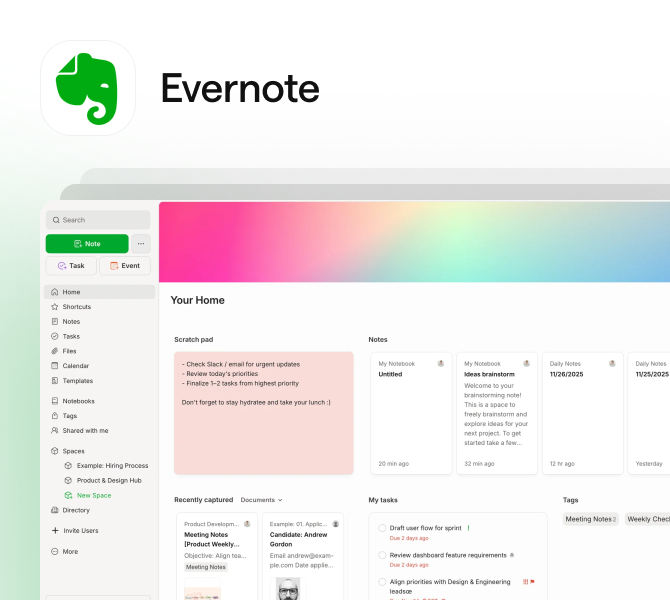Click the My tasks section heading
The height and width of the screenshot is (600, 670).
point(383,500)
